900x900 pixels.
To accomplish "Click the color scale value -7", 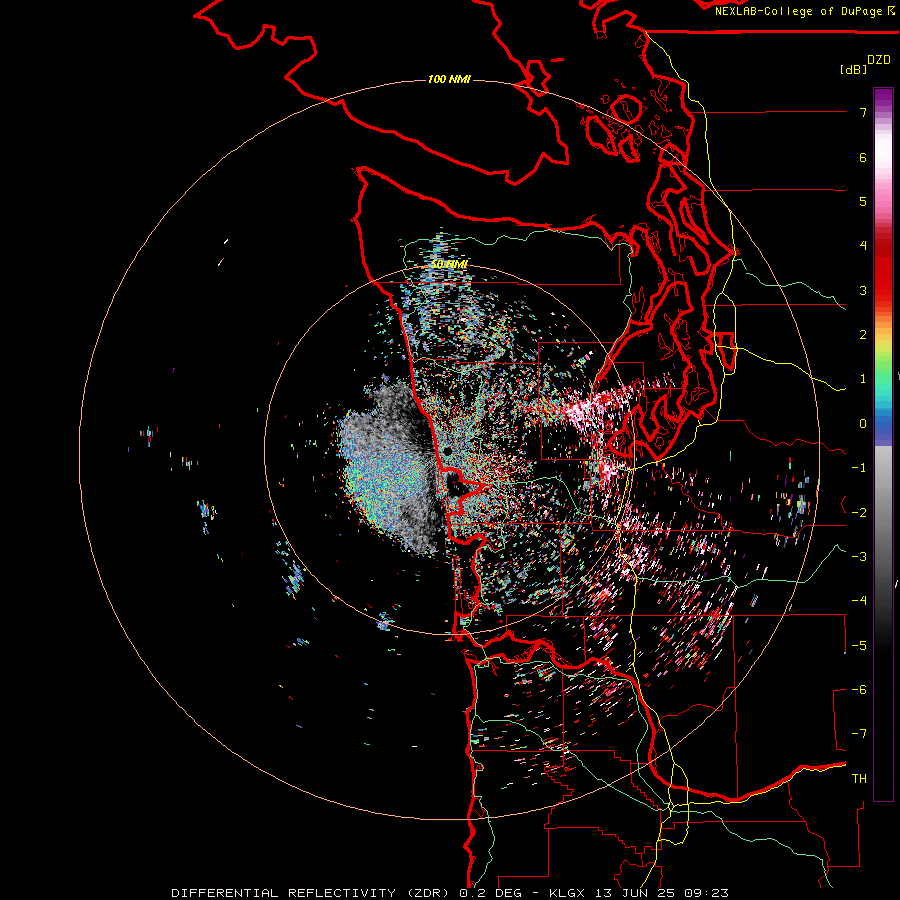I will click(x=859, y=734).
